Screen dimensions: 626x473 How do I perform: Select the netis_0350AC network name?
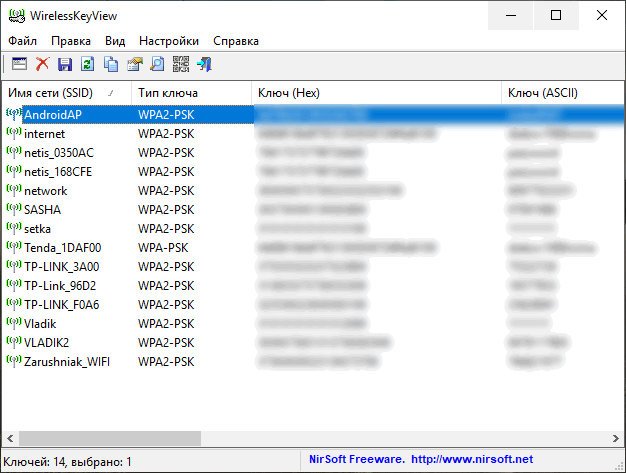(x=59, y=152)
